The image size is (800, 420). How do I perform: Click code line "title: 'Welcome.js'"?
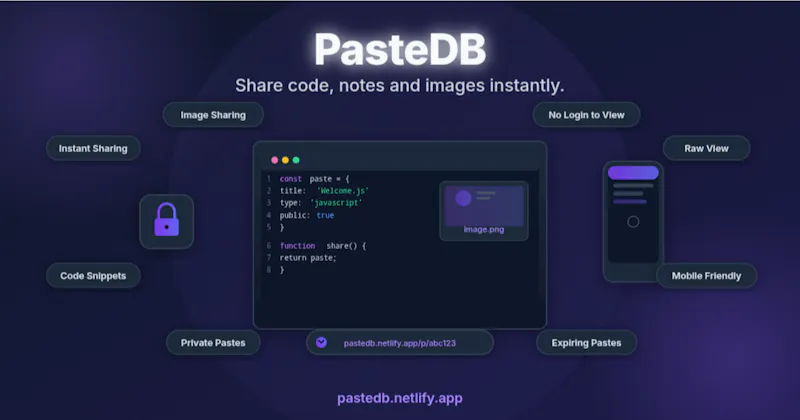[x=324, y=191]
